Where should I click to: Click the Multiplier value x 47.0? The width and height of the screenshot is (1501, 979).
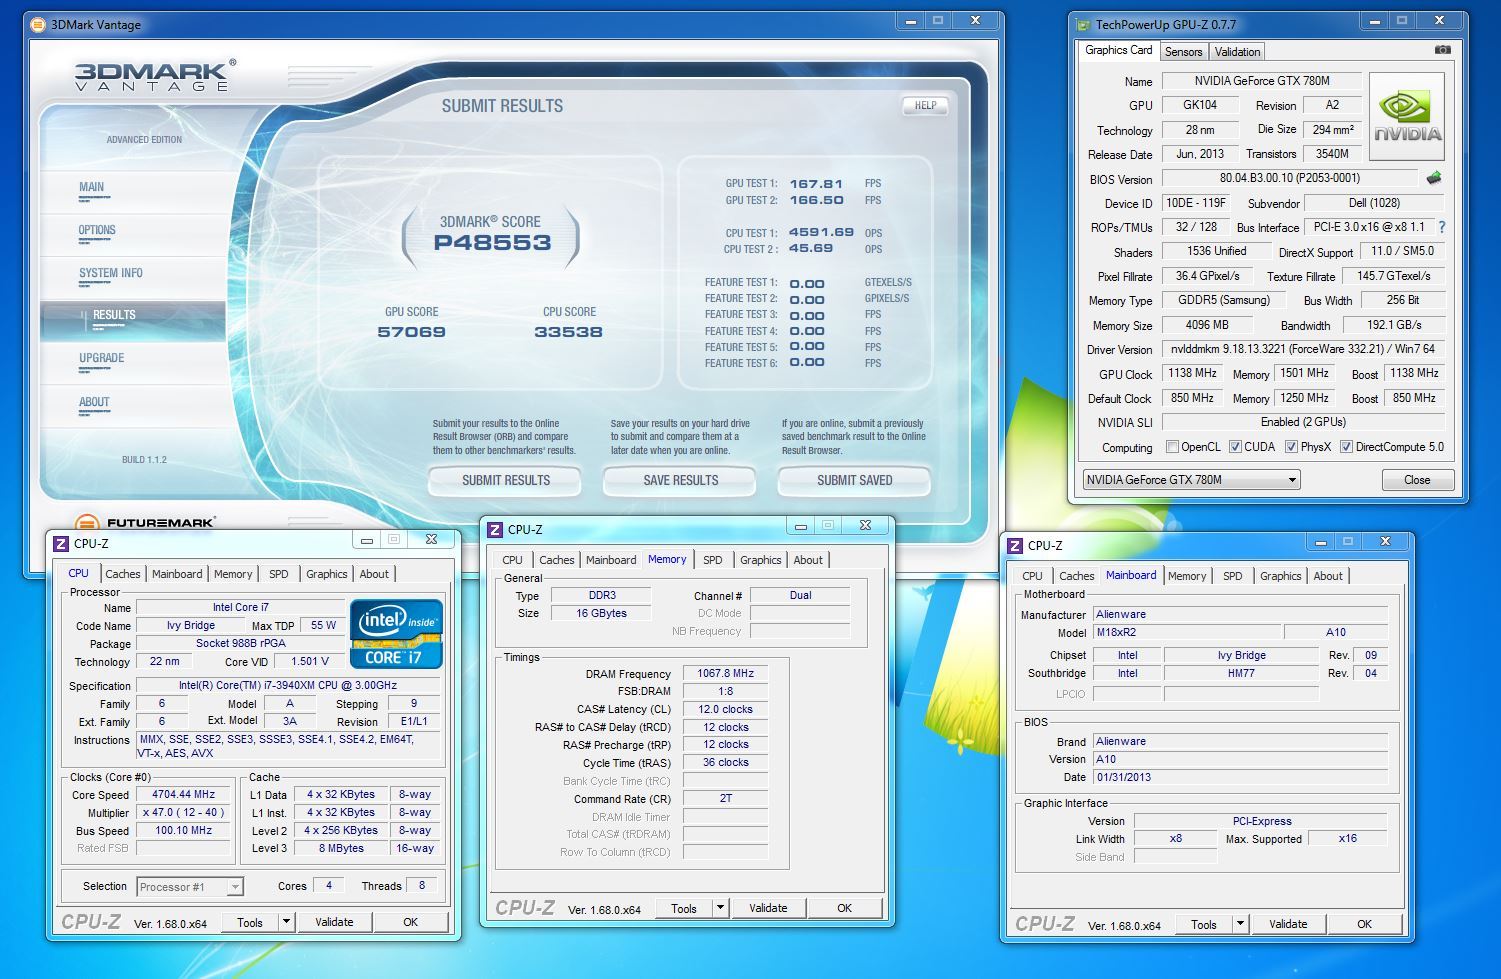point(184,812)
